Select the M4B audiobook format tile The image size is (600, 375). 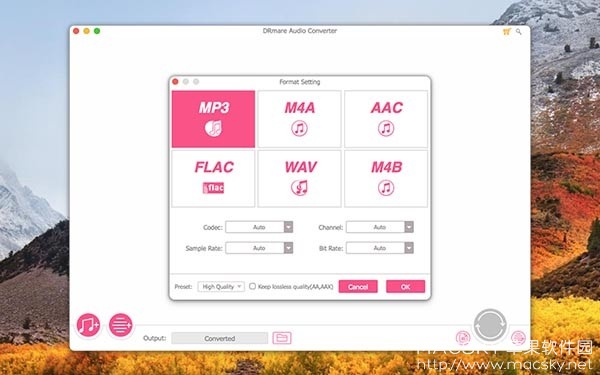pyautogui.click(x=386, y=178)
